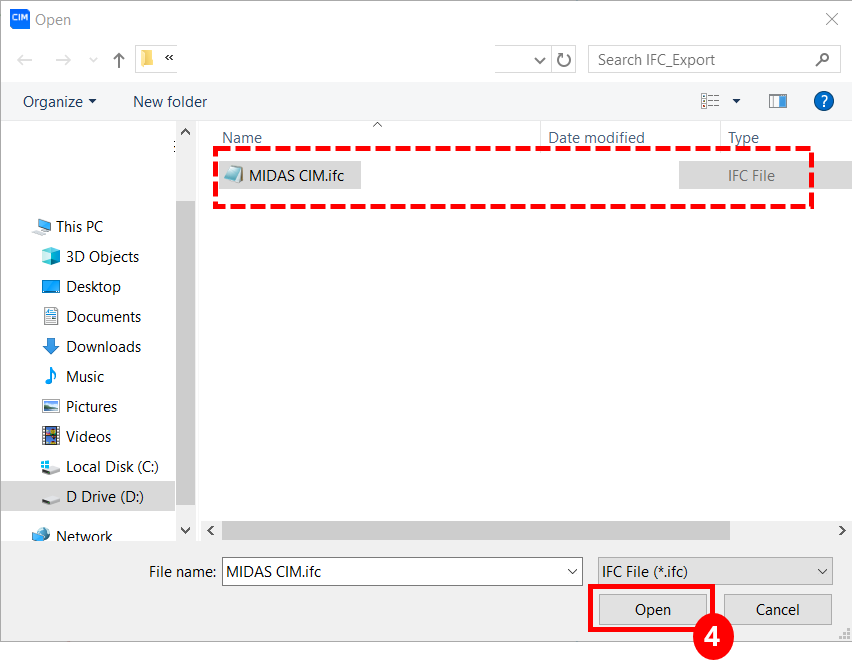Toggle the preview pane
This screenshot has width=852, height=664.
[x=778, y=101]
